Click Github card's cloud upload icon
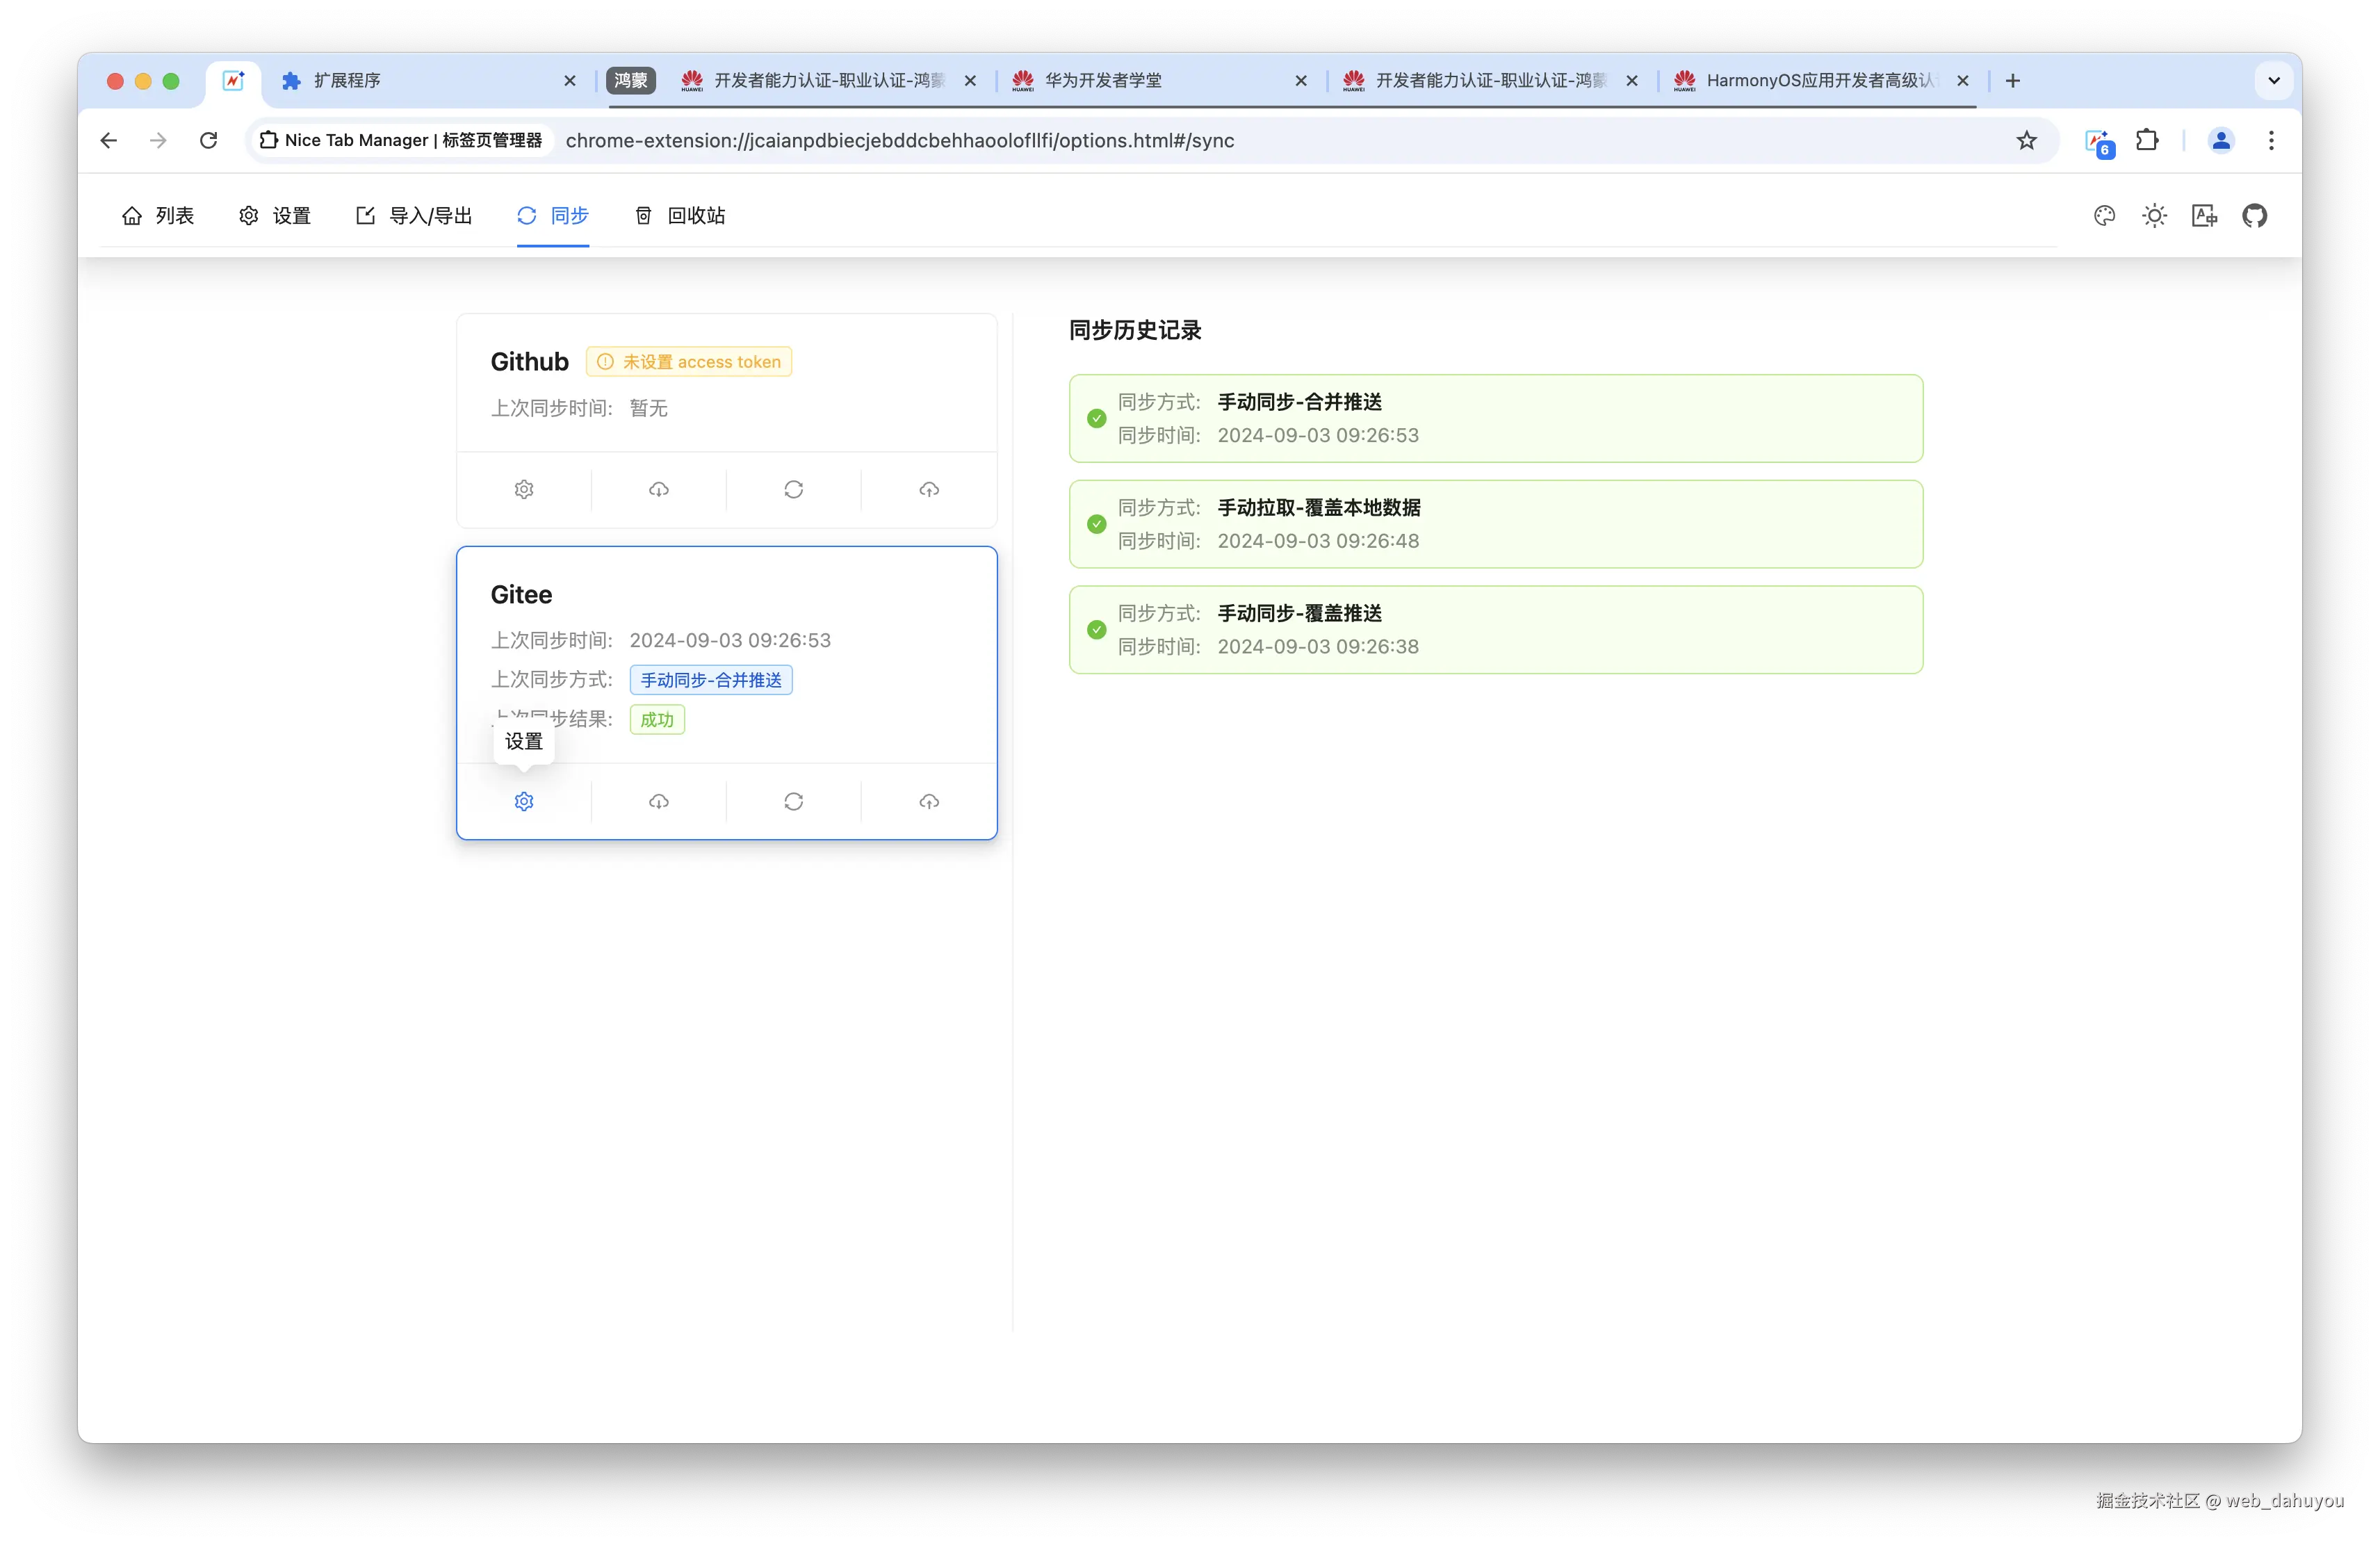The image size is (2380, 1546). click(929, 489)
